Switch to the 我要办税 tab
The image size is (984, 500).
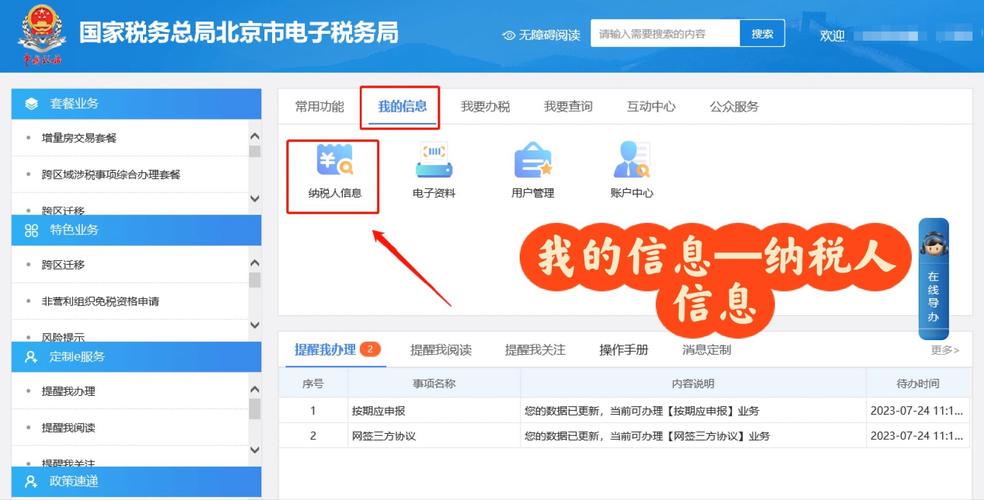[485, 107]
